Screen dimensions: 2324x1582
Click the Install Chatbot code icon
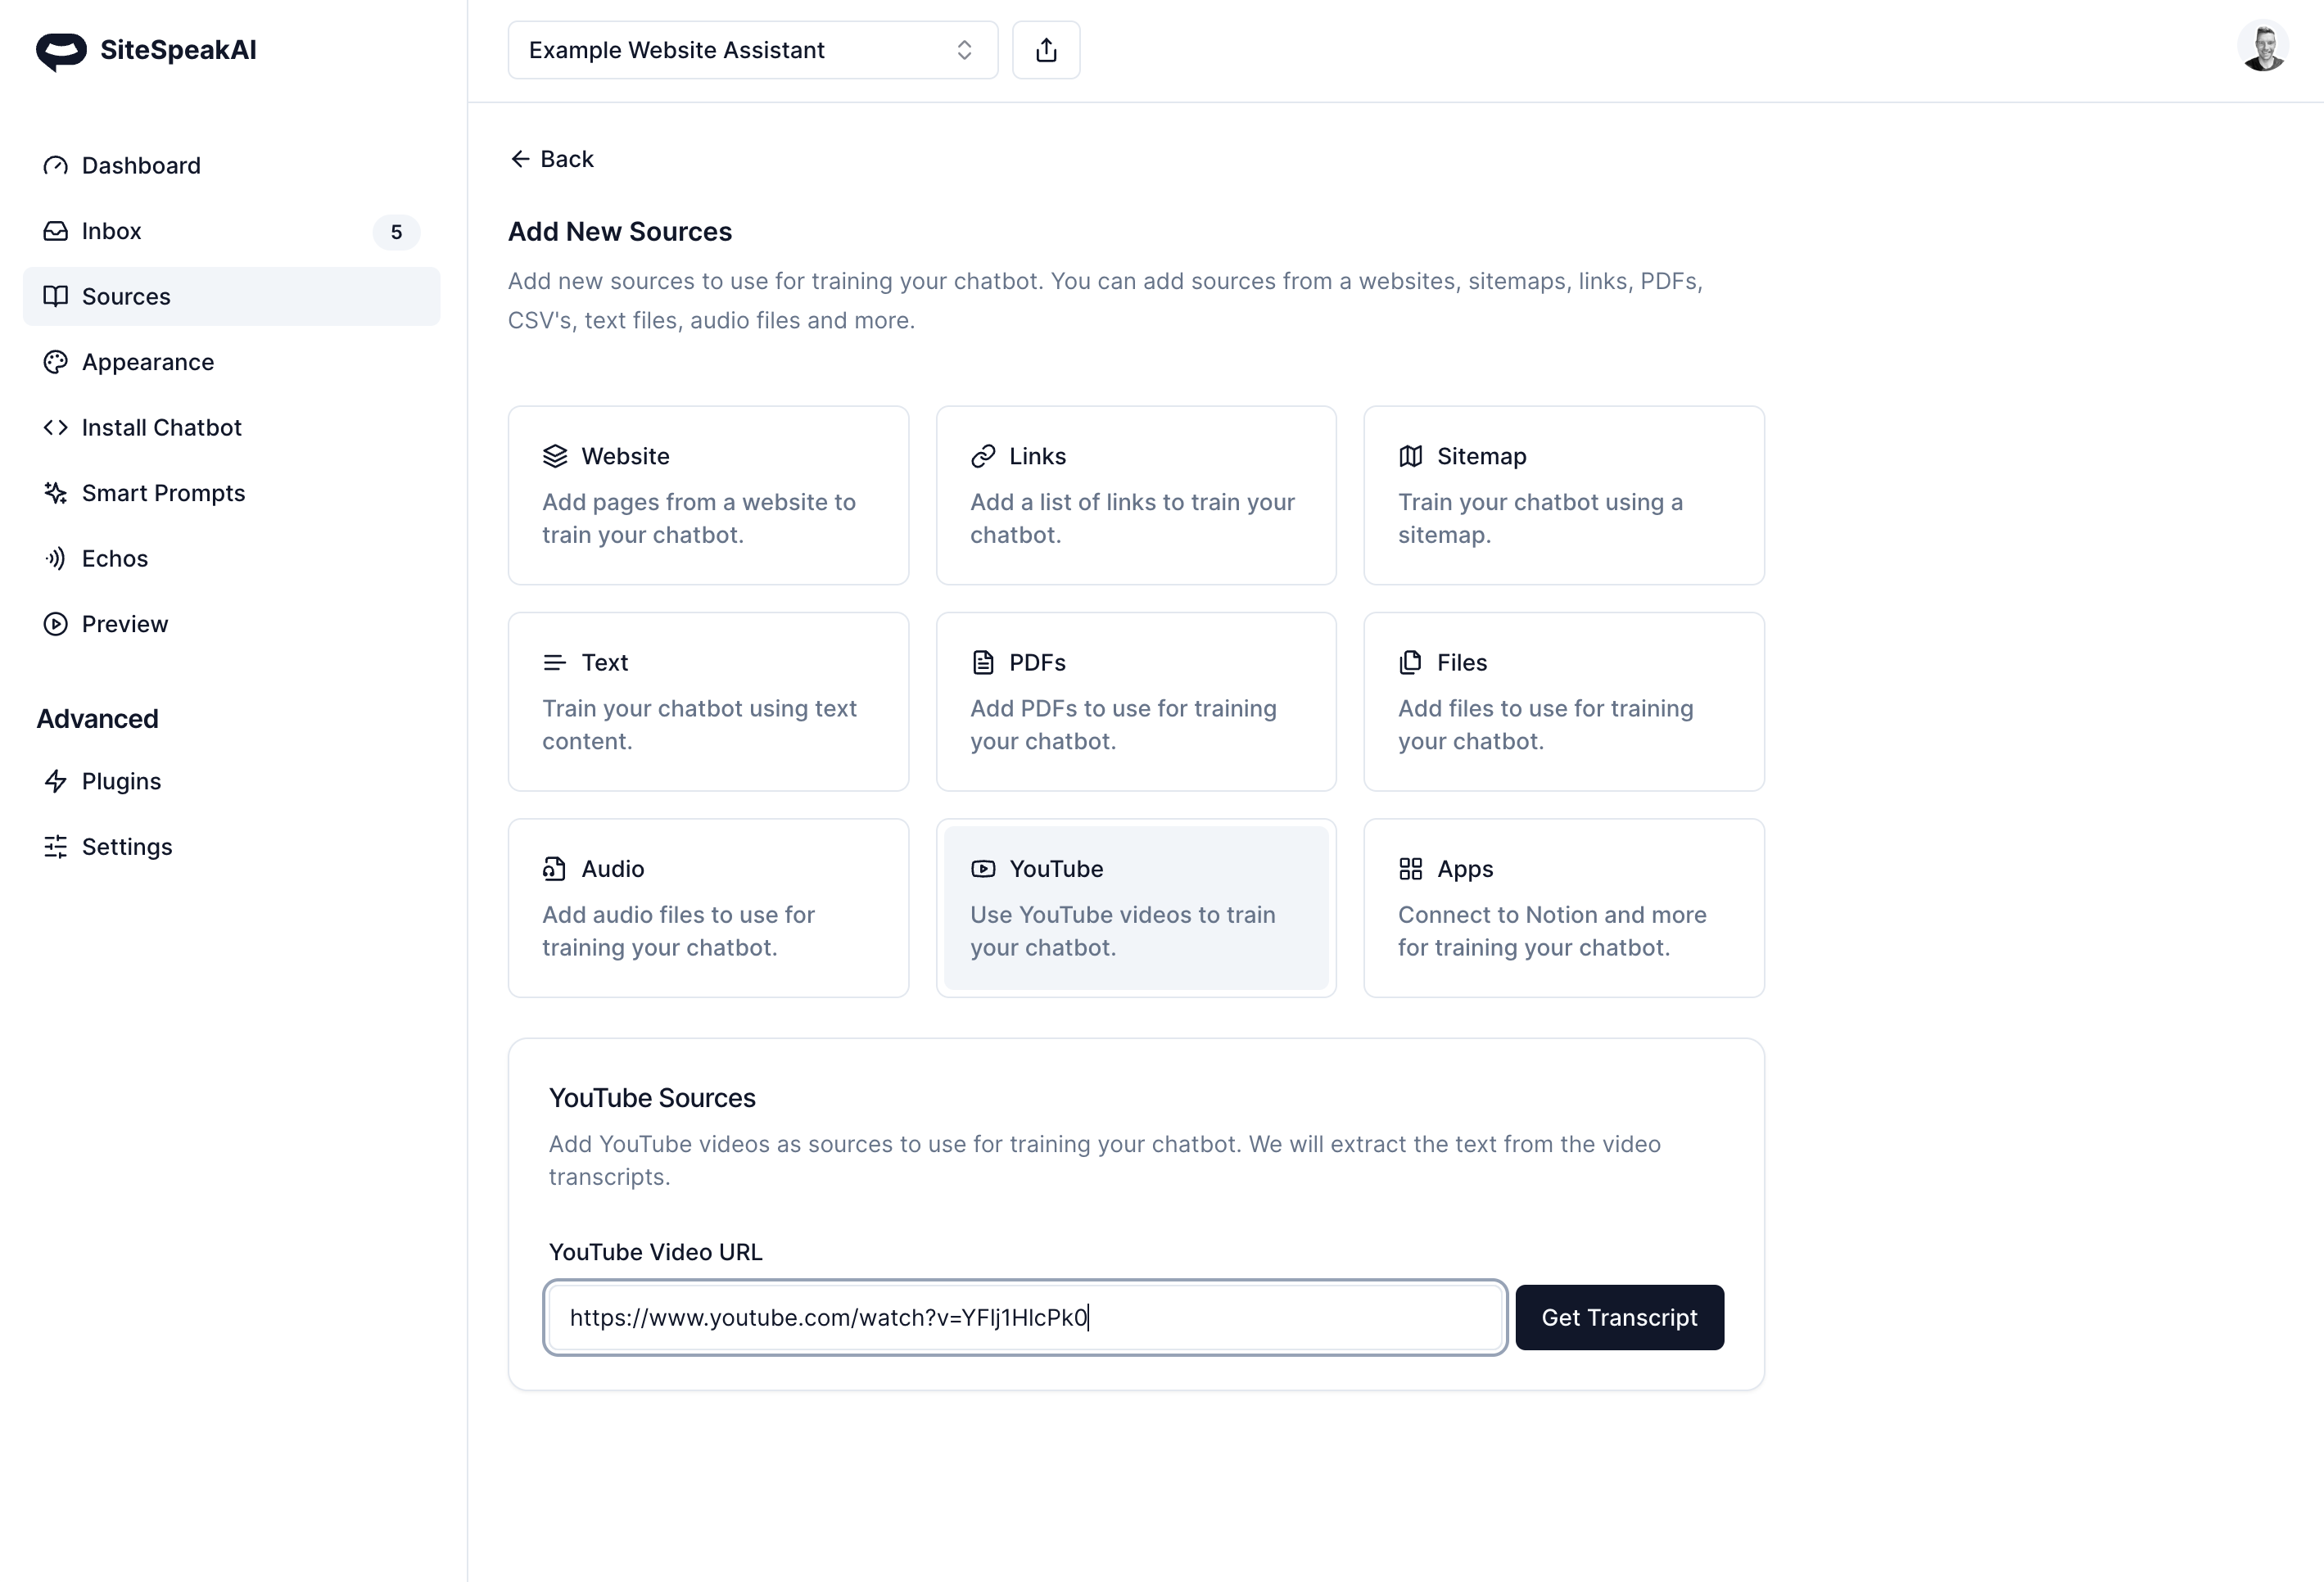tap(56, 428)
